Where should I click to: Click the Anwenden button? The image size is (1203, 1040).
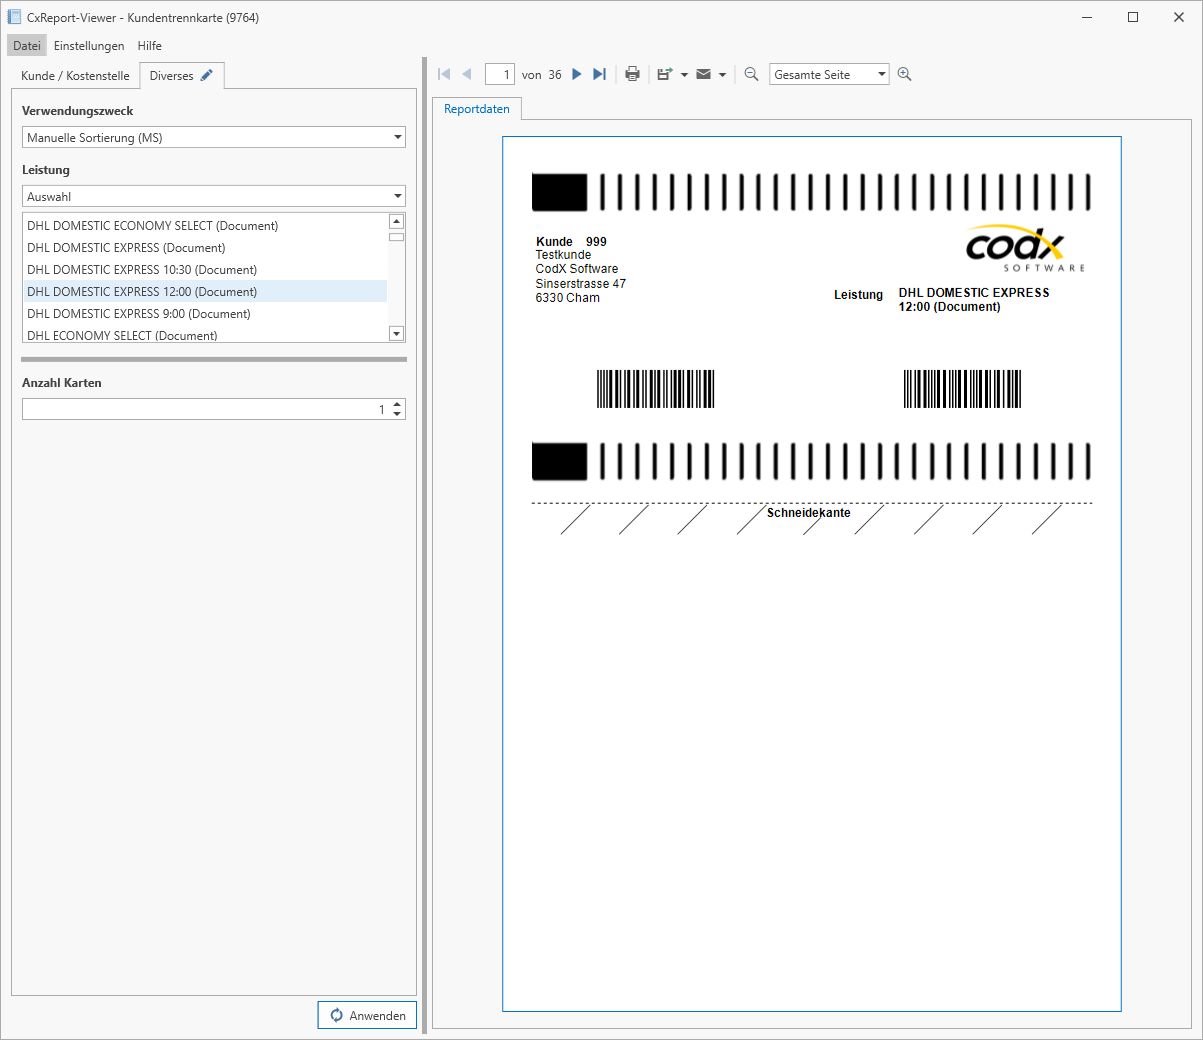(367, 1015)
